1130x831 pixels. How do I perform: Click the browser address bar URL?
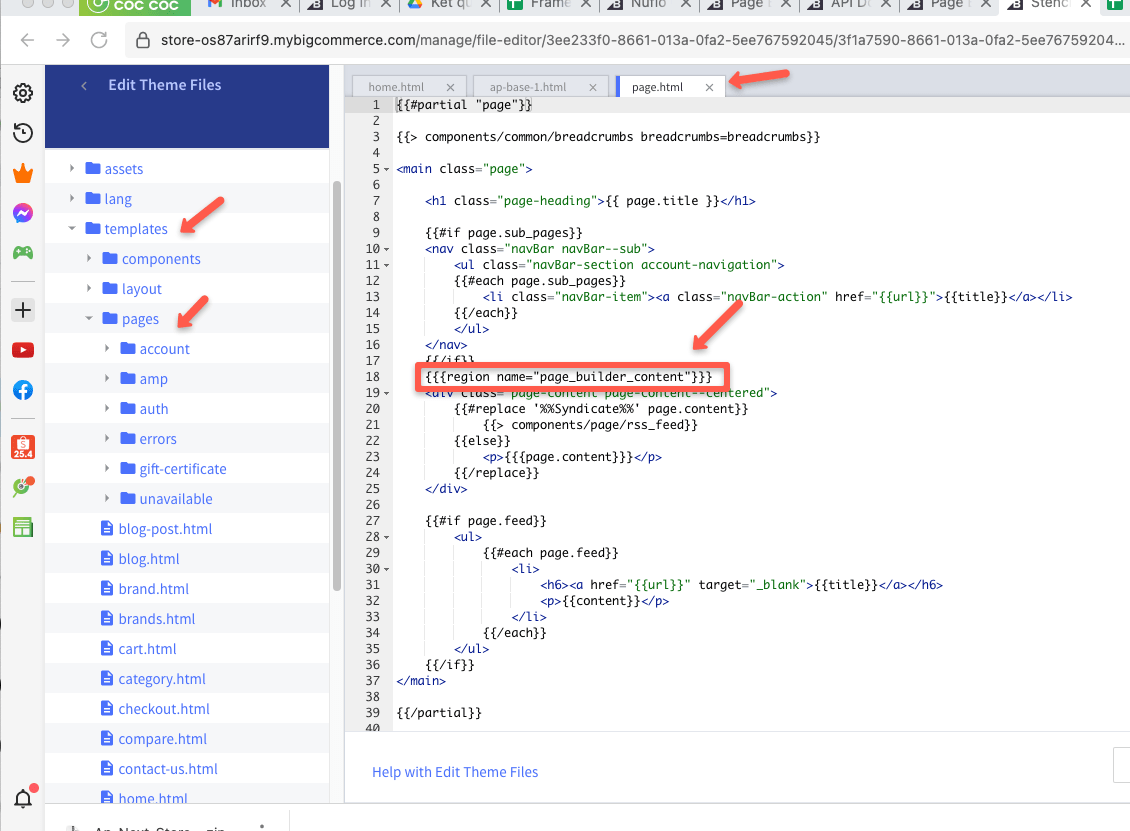coord(641,40)
